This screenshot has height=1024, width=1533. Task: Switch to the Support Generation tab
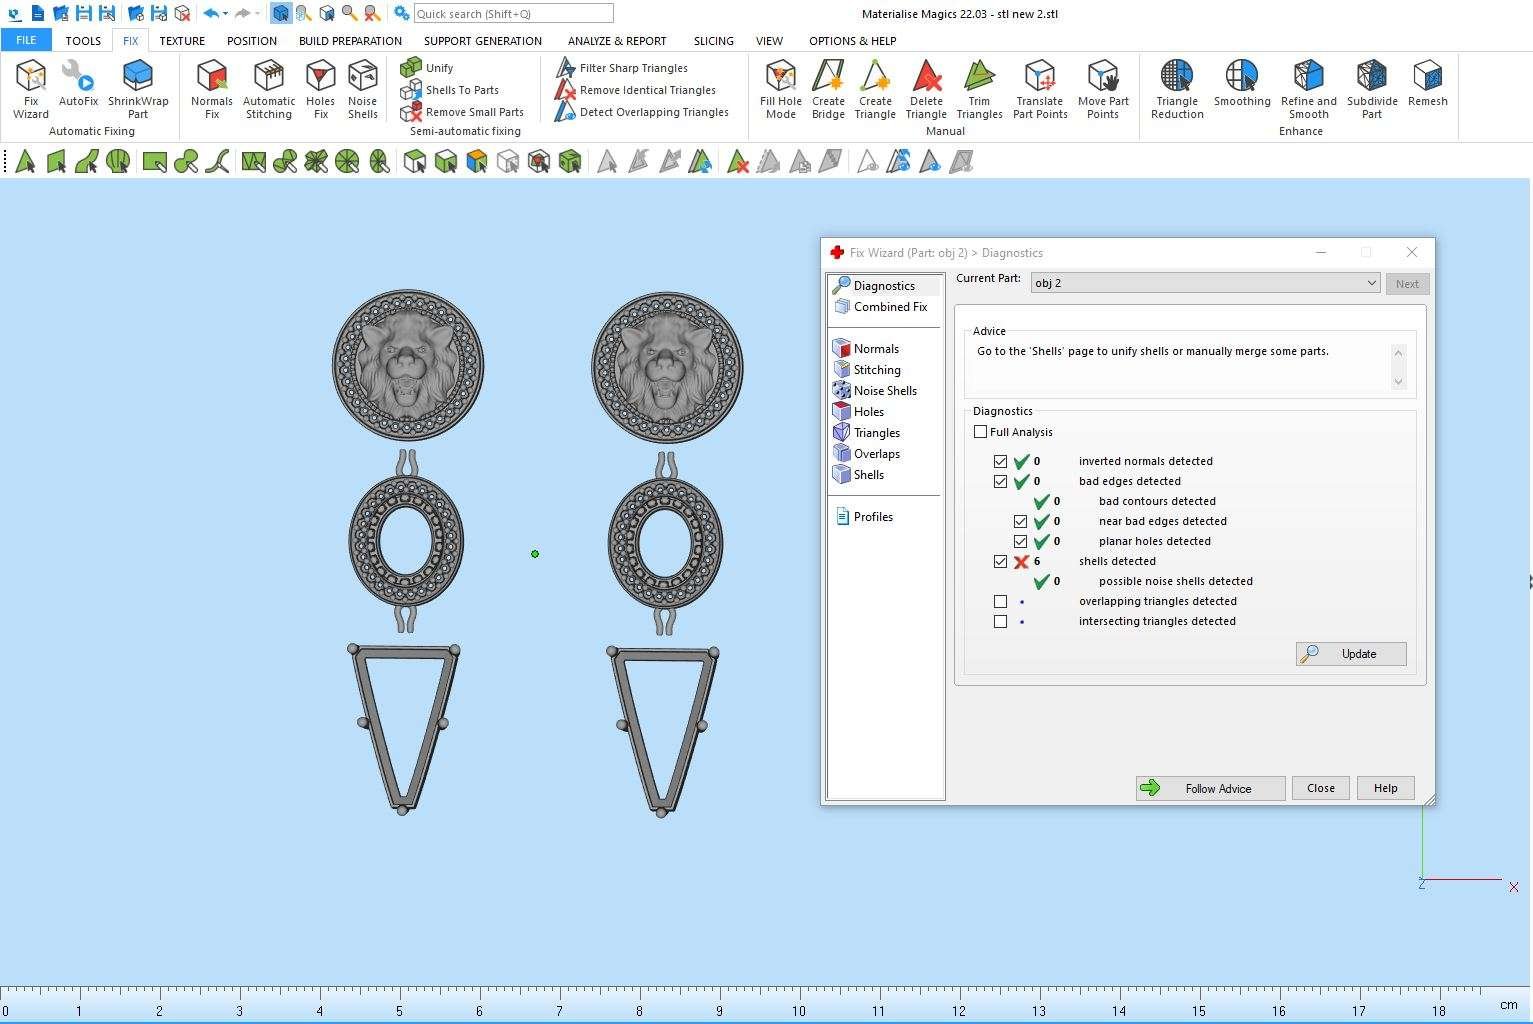(x=482, y=41)
